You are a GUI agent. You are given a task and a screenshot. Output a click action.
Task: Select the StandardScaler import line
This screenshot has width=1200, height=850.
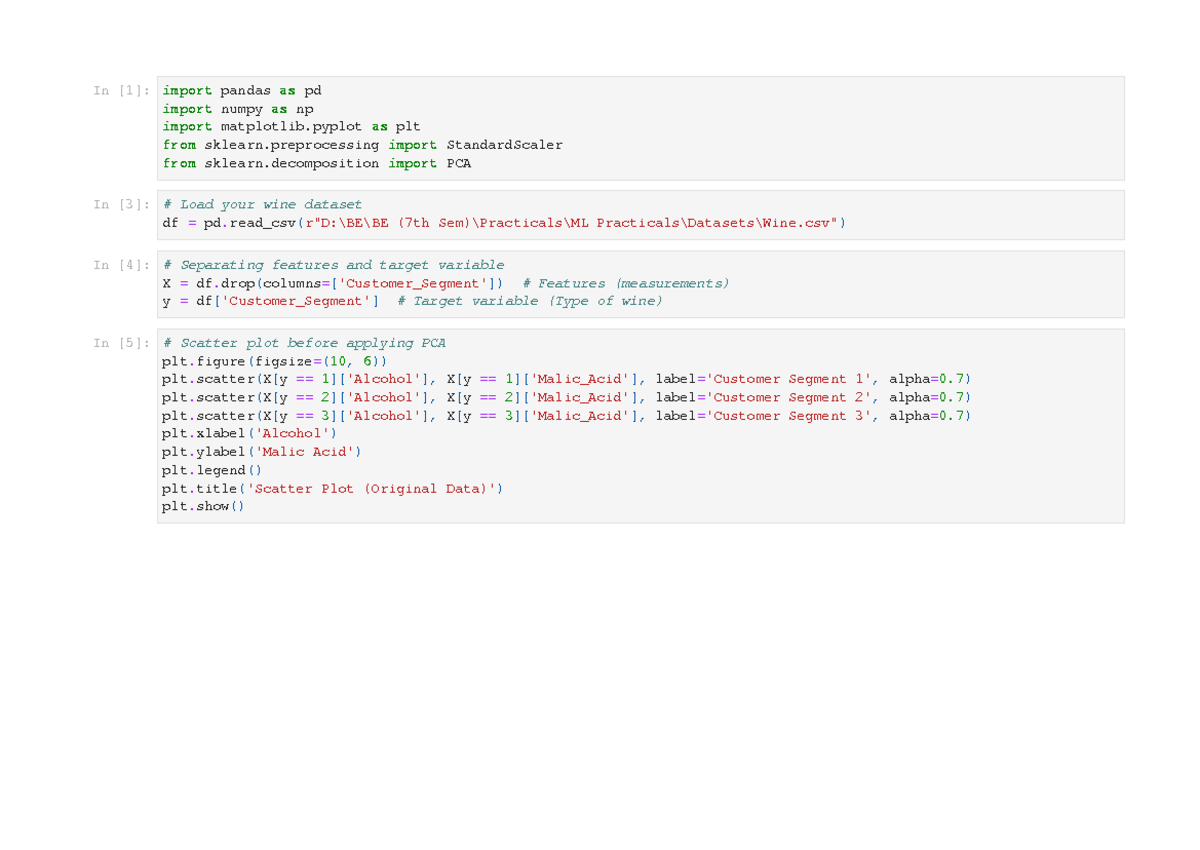pyautogui.click(x=363, y=145)
